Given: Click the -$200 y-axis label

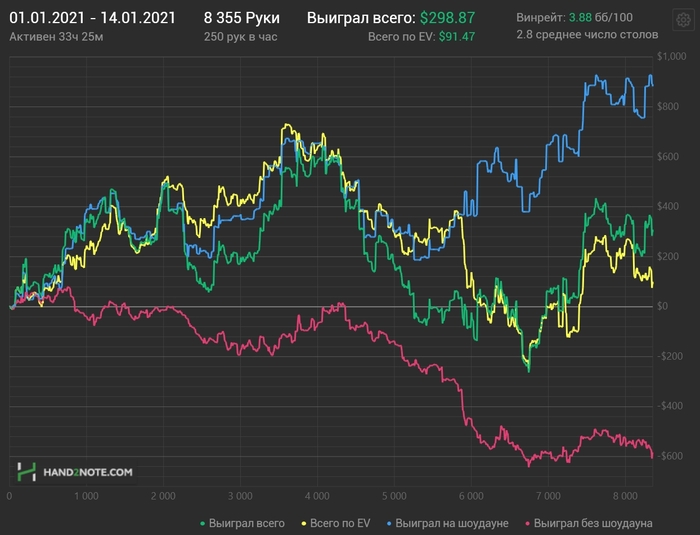Looking at the screenshot, I should [x=670, y=356].
